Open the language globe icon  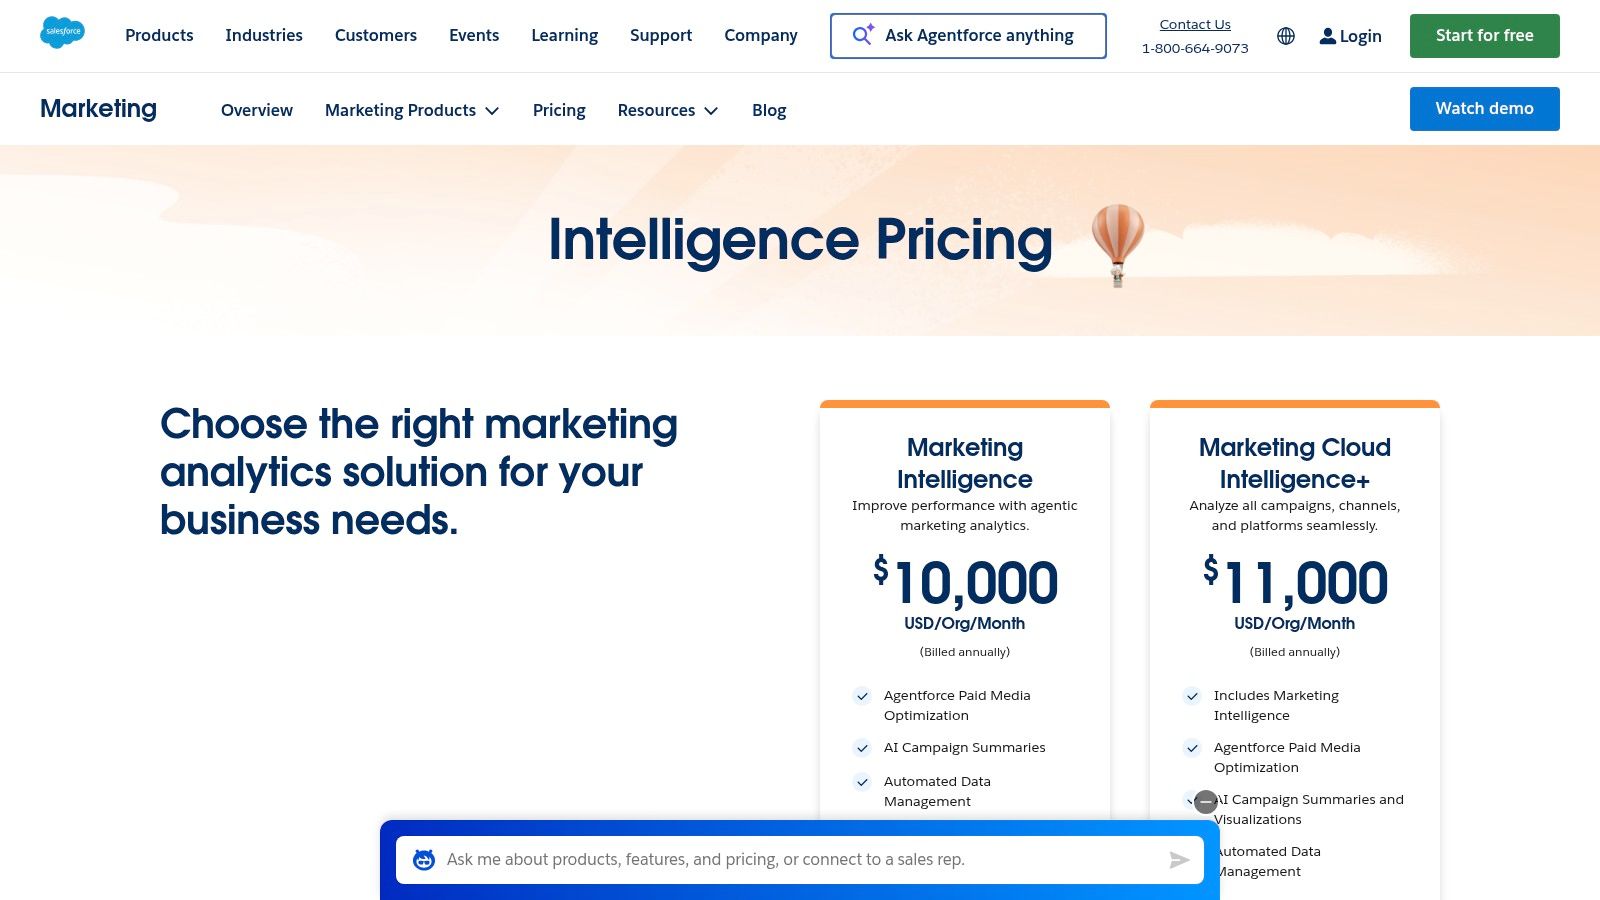pyautogui.click(x=1286, y=36)
